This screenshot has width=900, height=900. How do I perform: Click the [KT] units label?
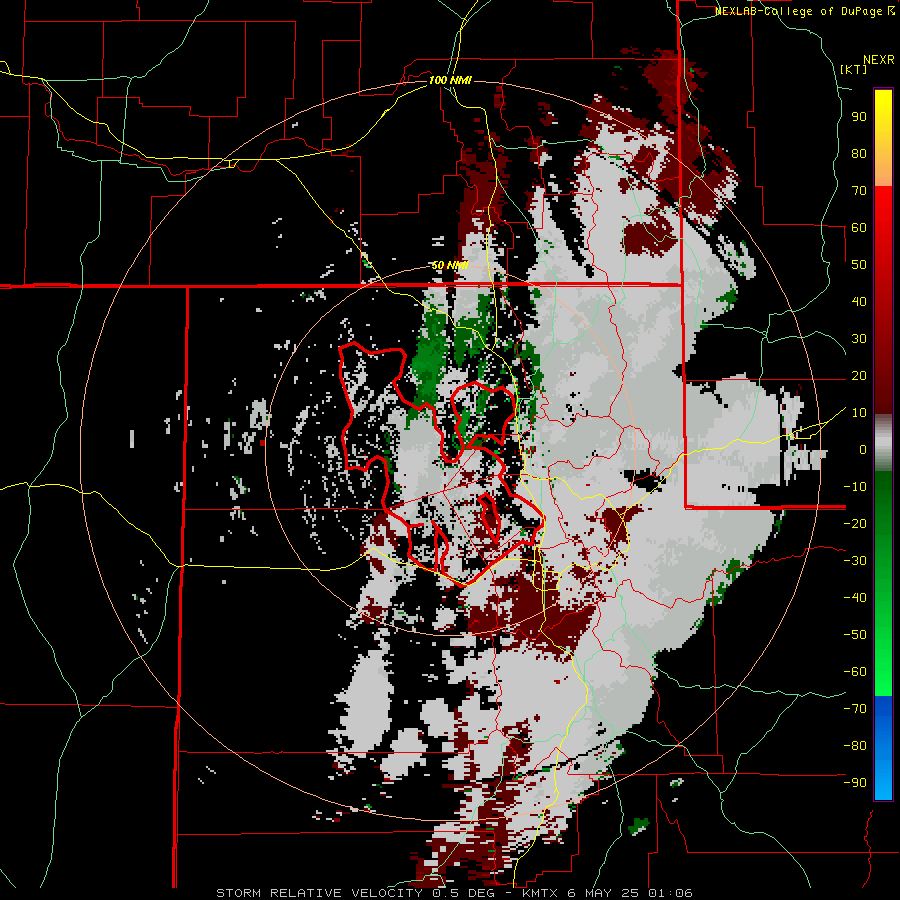(854, 69)
